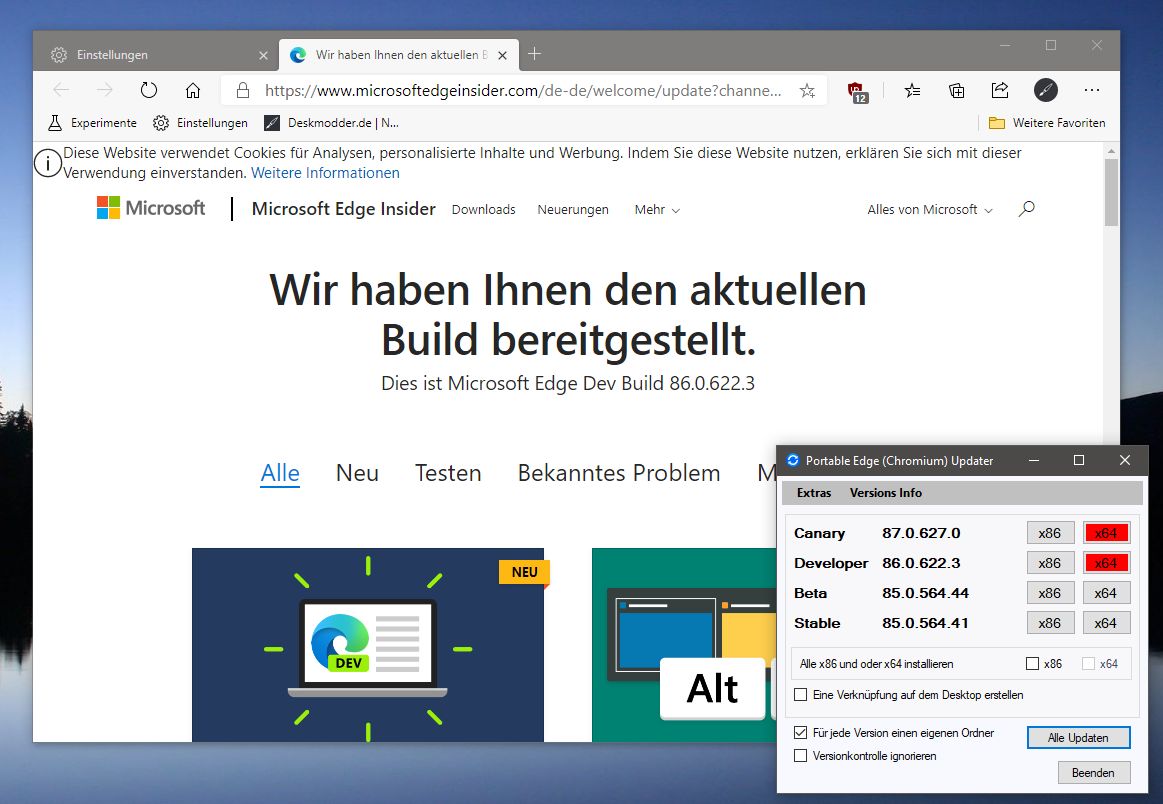Viewport: 1163px width, 804px height.
Task: Open the Microsoft Edge Insider home link
Action: [343, 209]
